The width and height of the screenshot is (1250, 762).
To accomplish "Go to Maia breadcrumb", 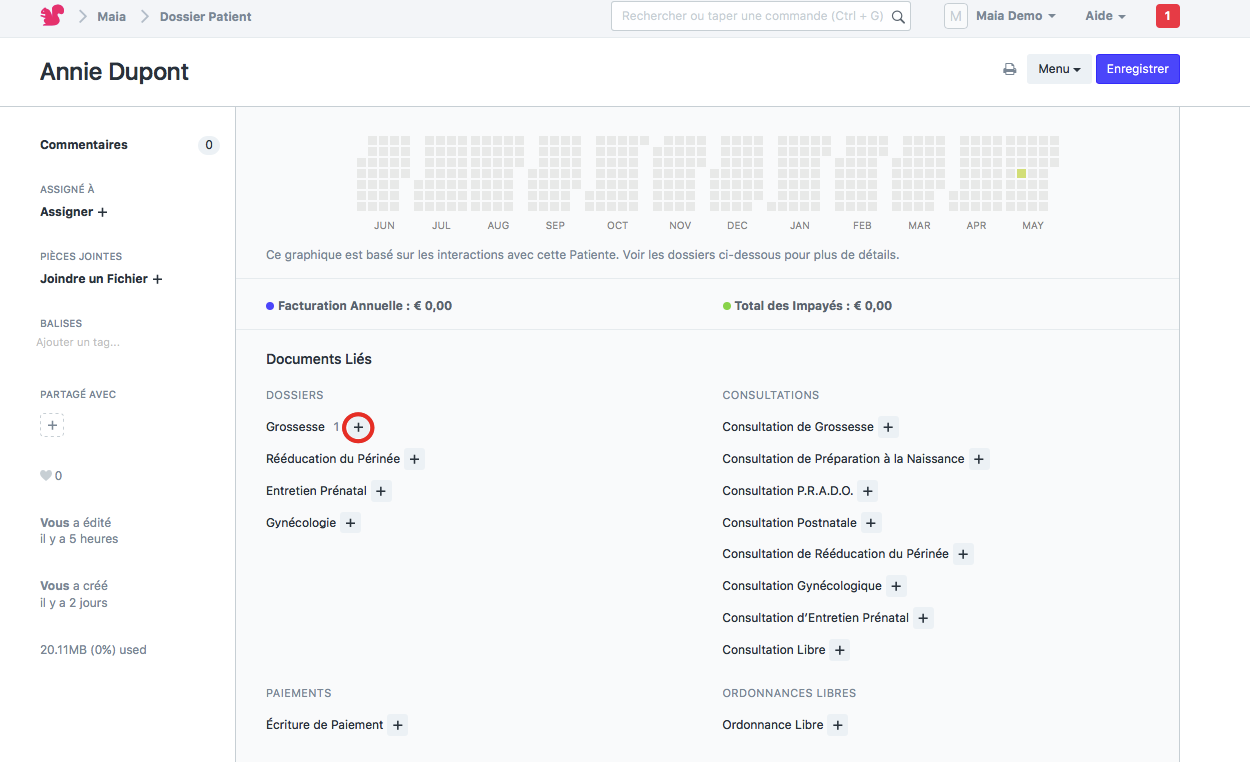I will (x=111, y=16).
